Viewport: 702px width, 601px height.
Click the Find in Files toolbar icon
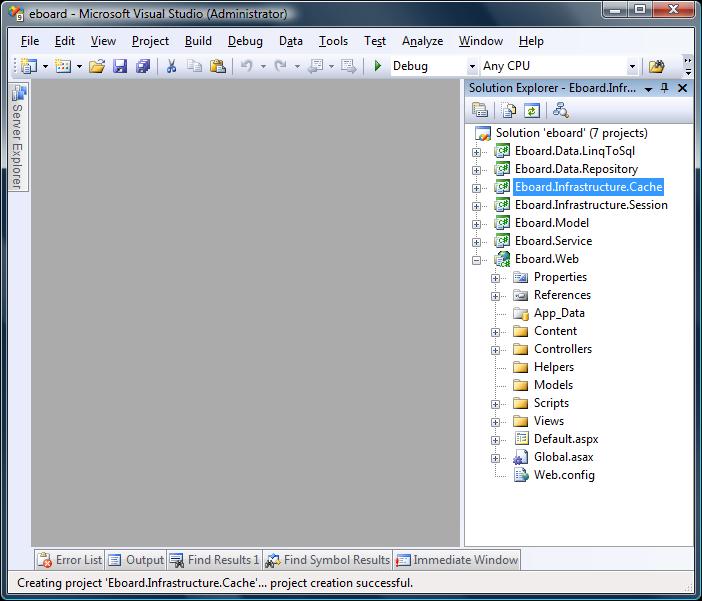656,66
